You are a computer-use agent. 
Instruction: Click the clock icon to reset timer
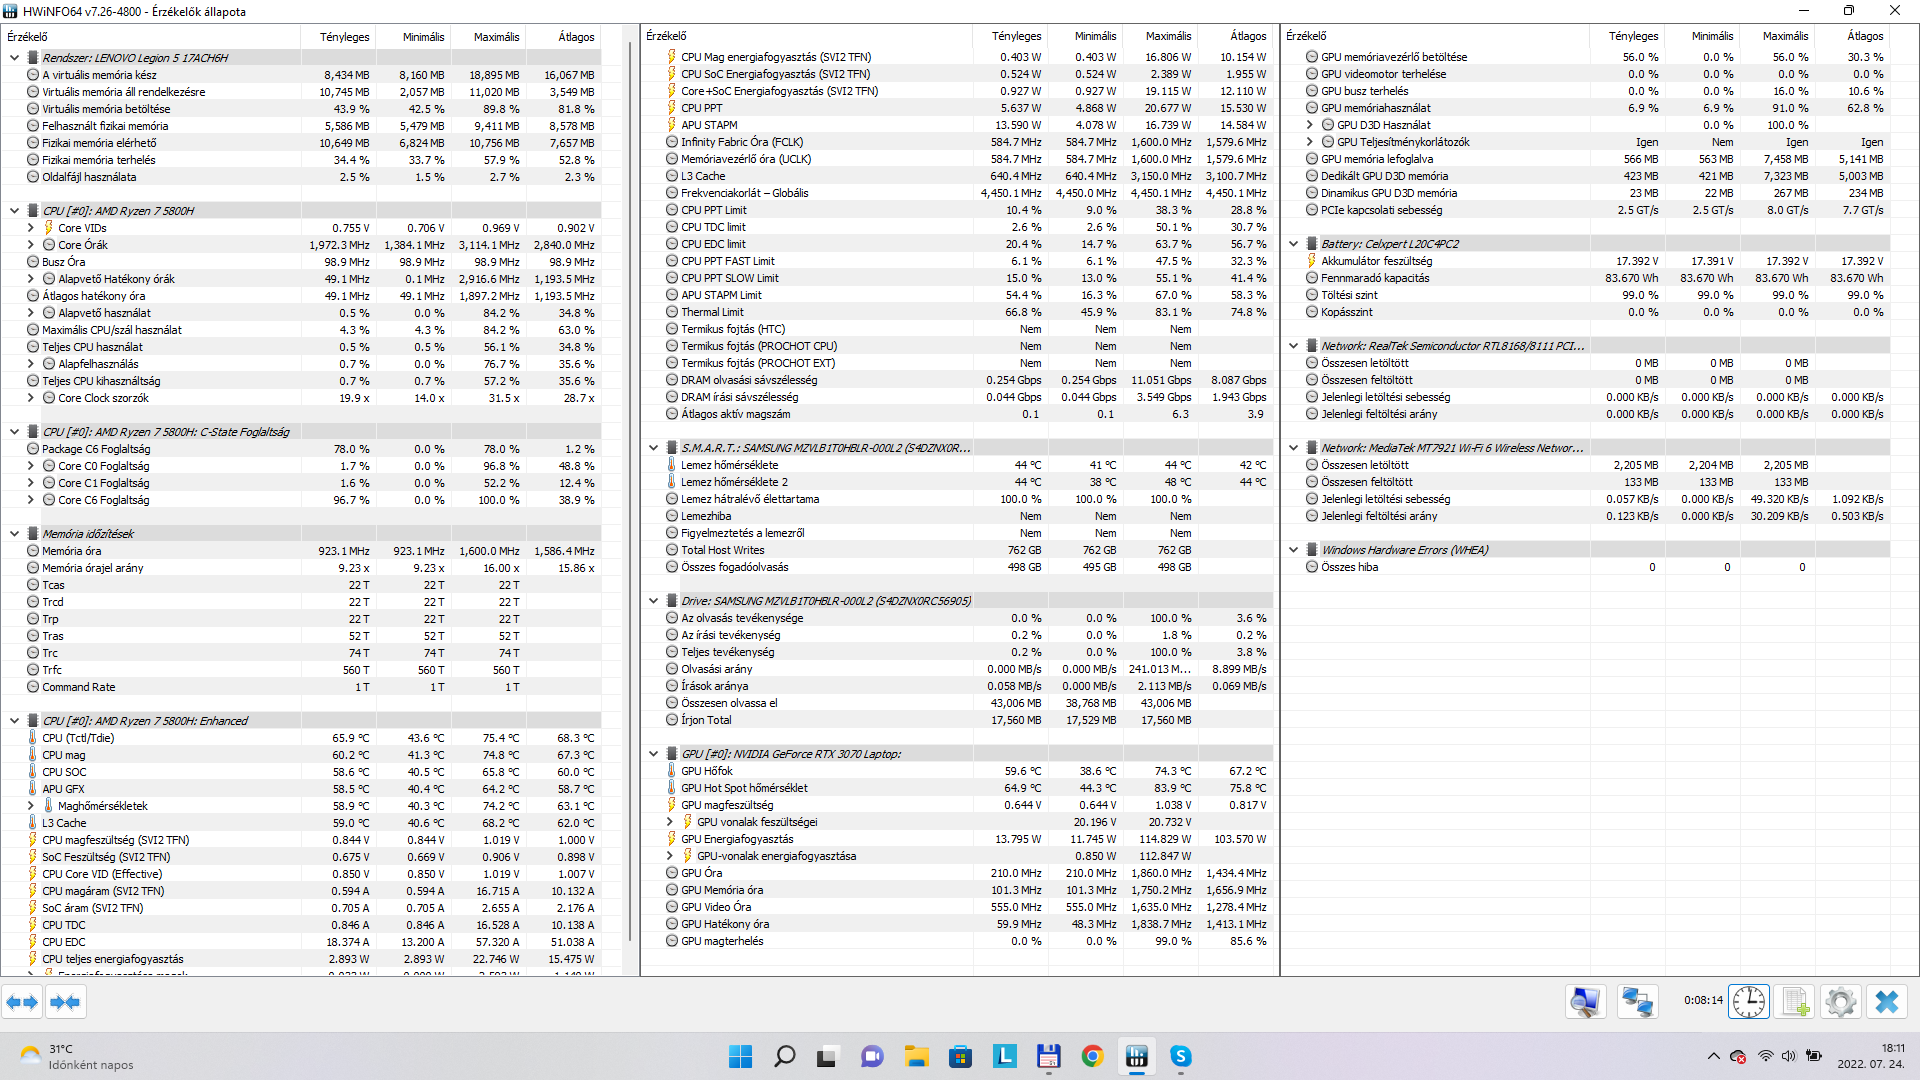pos(1749,1001)
